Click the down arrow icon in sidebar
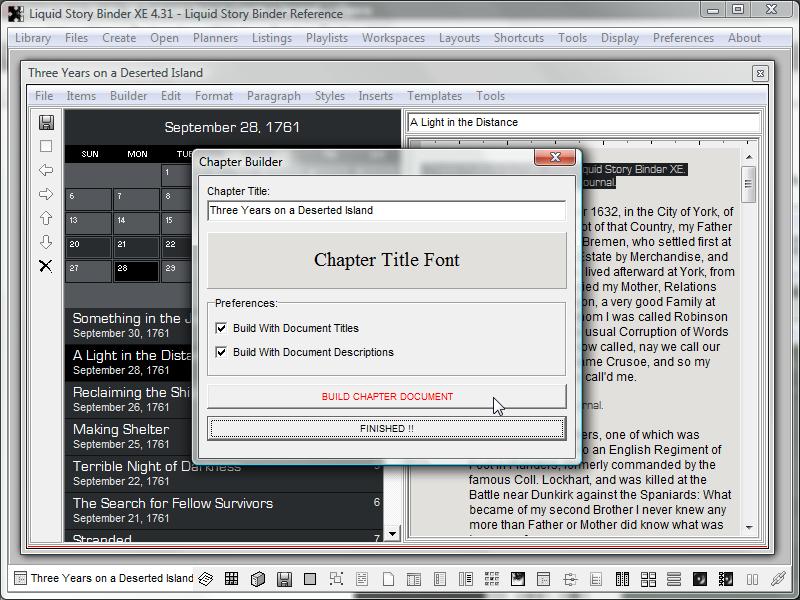This screenshot has height=600, width=800. (x=46, y=242)
